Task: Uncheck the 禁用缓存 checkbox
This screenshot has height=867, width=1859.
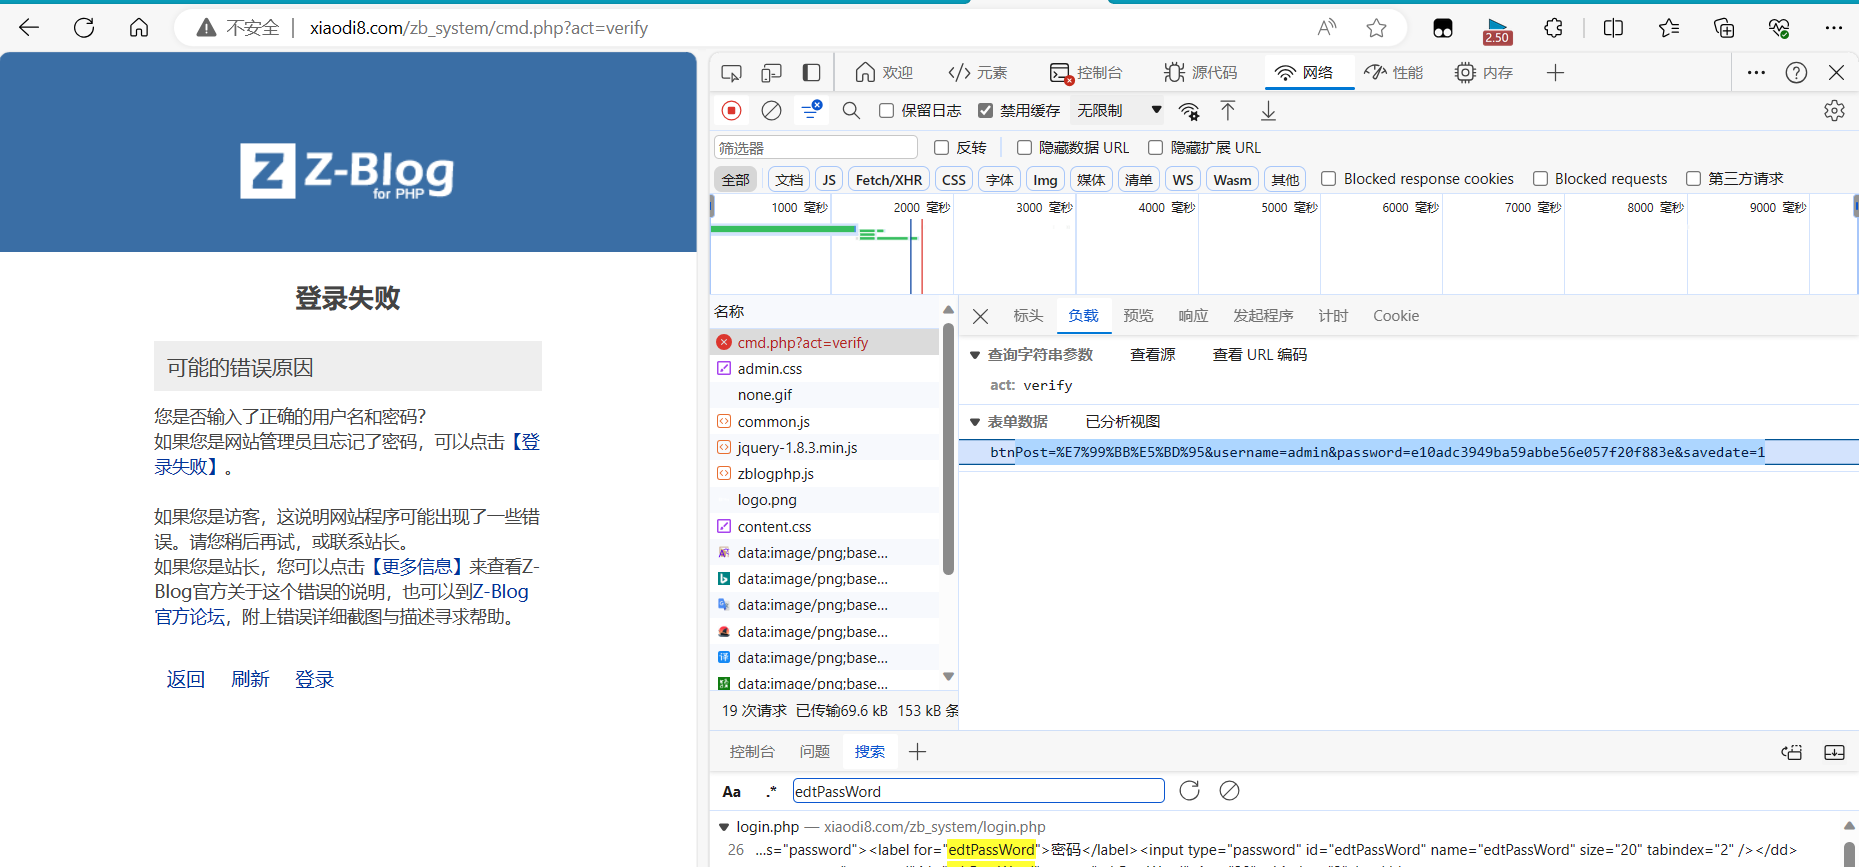Action: 985,111
